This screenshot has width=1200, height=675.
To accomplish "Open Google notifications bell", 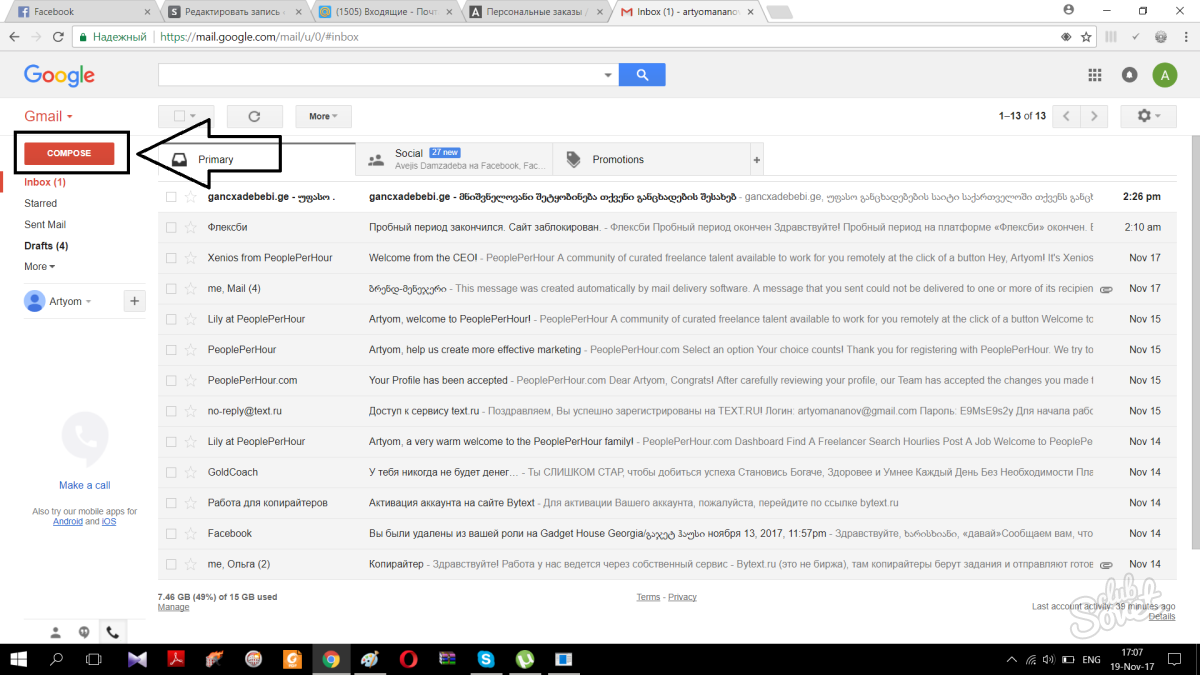I will point(1130,75).
